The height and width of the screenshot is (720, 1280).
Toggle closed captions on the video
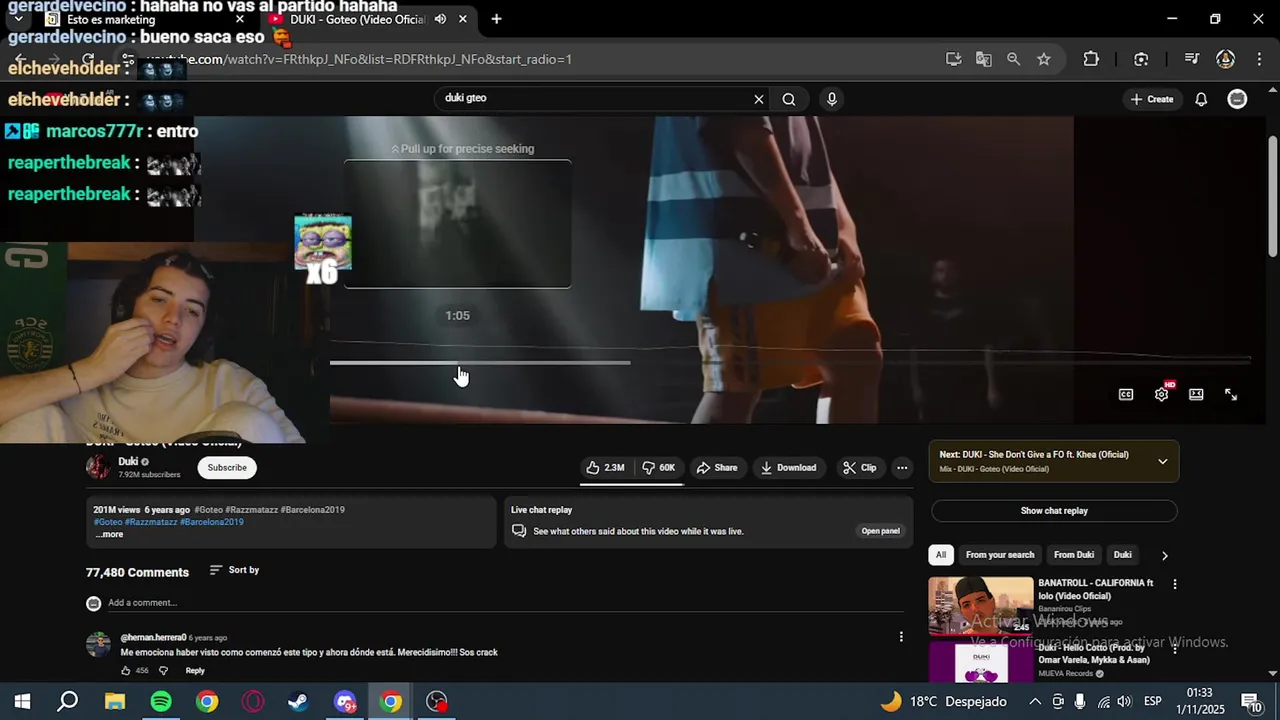[x=1126, y=394]
